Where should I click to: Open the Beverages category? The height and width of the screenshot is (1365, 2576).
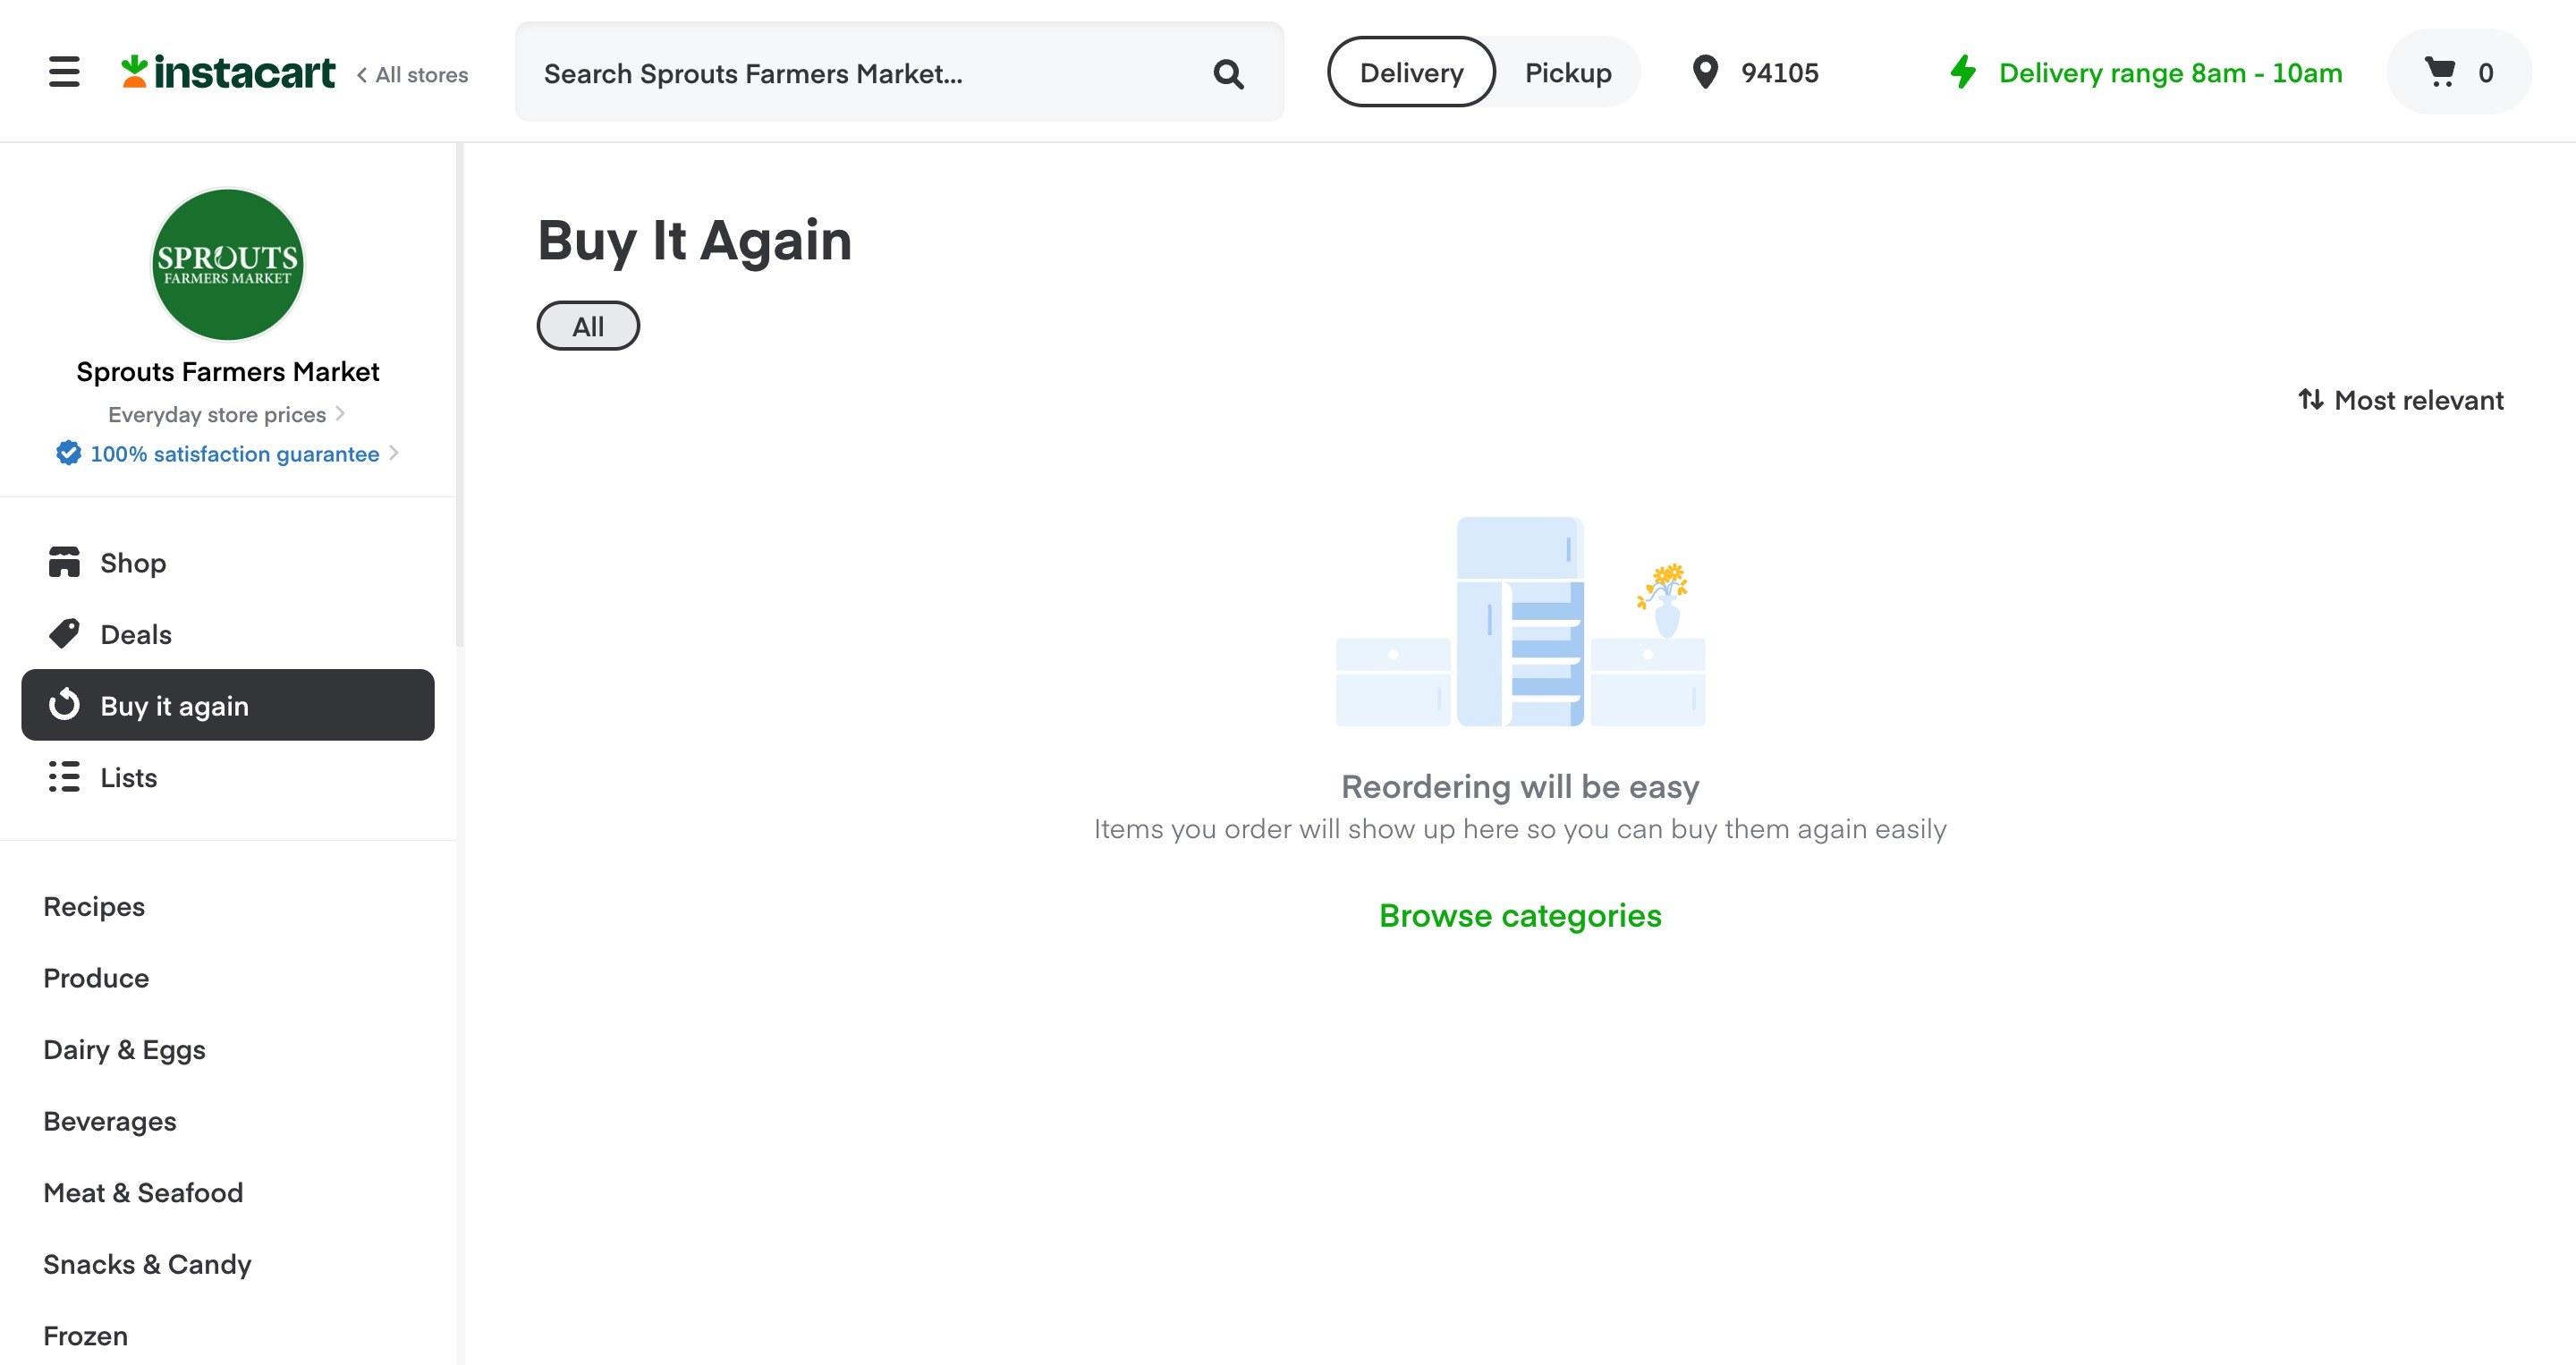pos(110,1121)
